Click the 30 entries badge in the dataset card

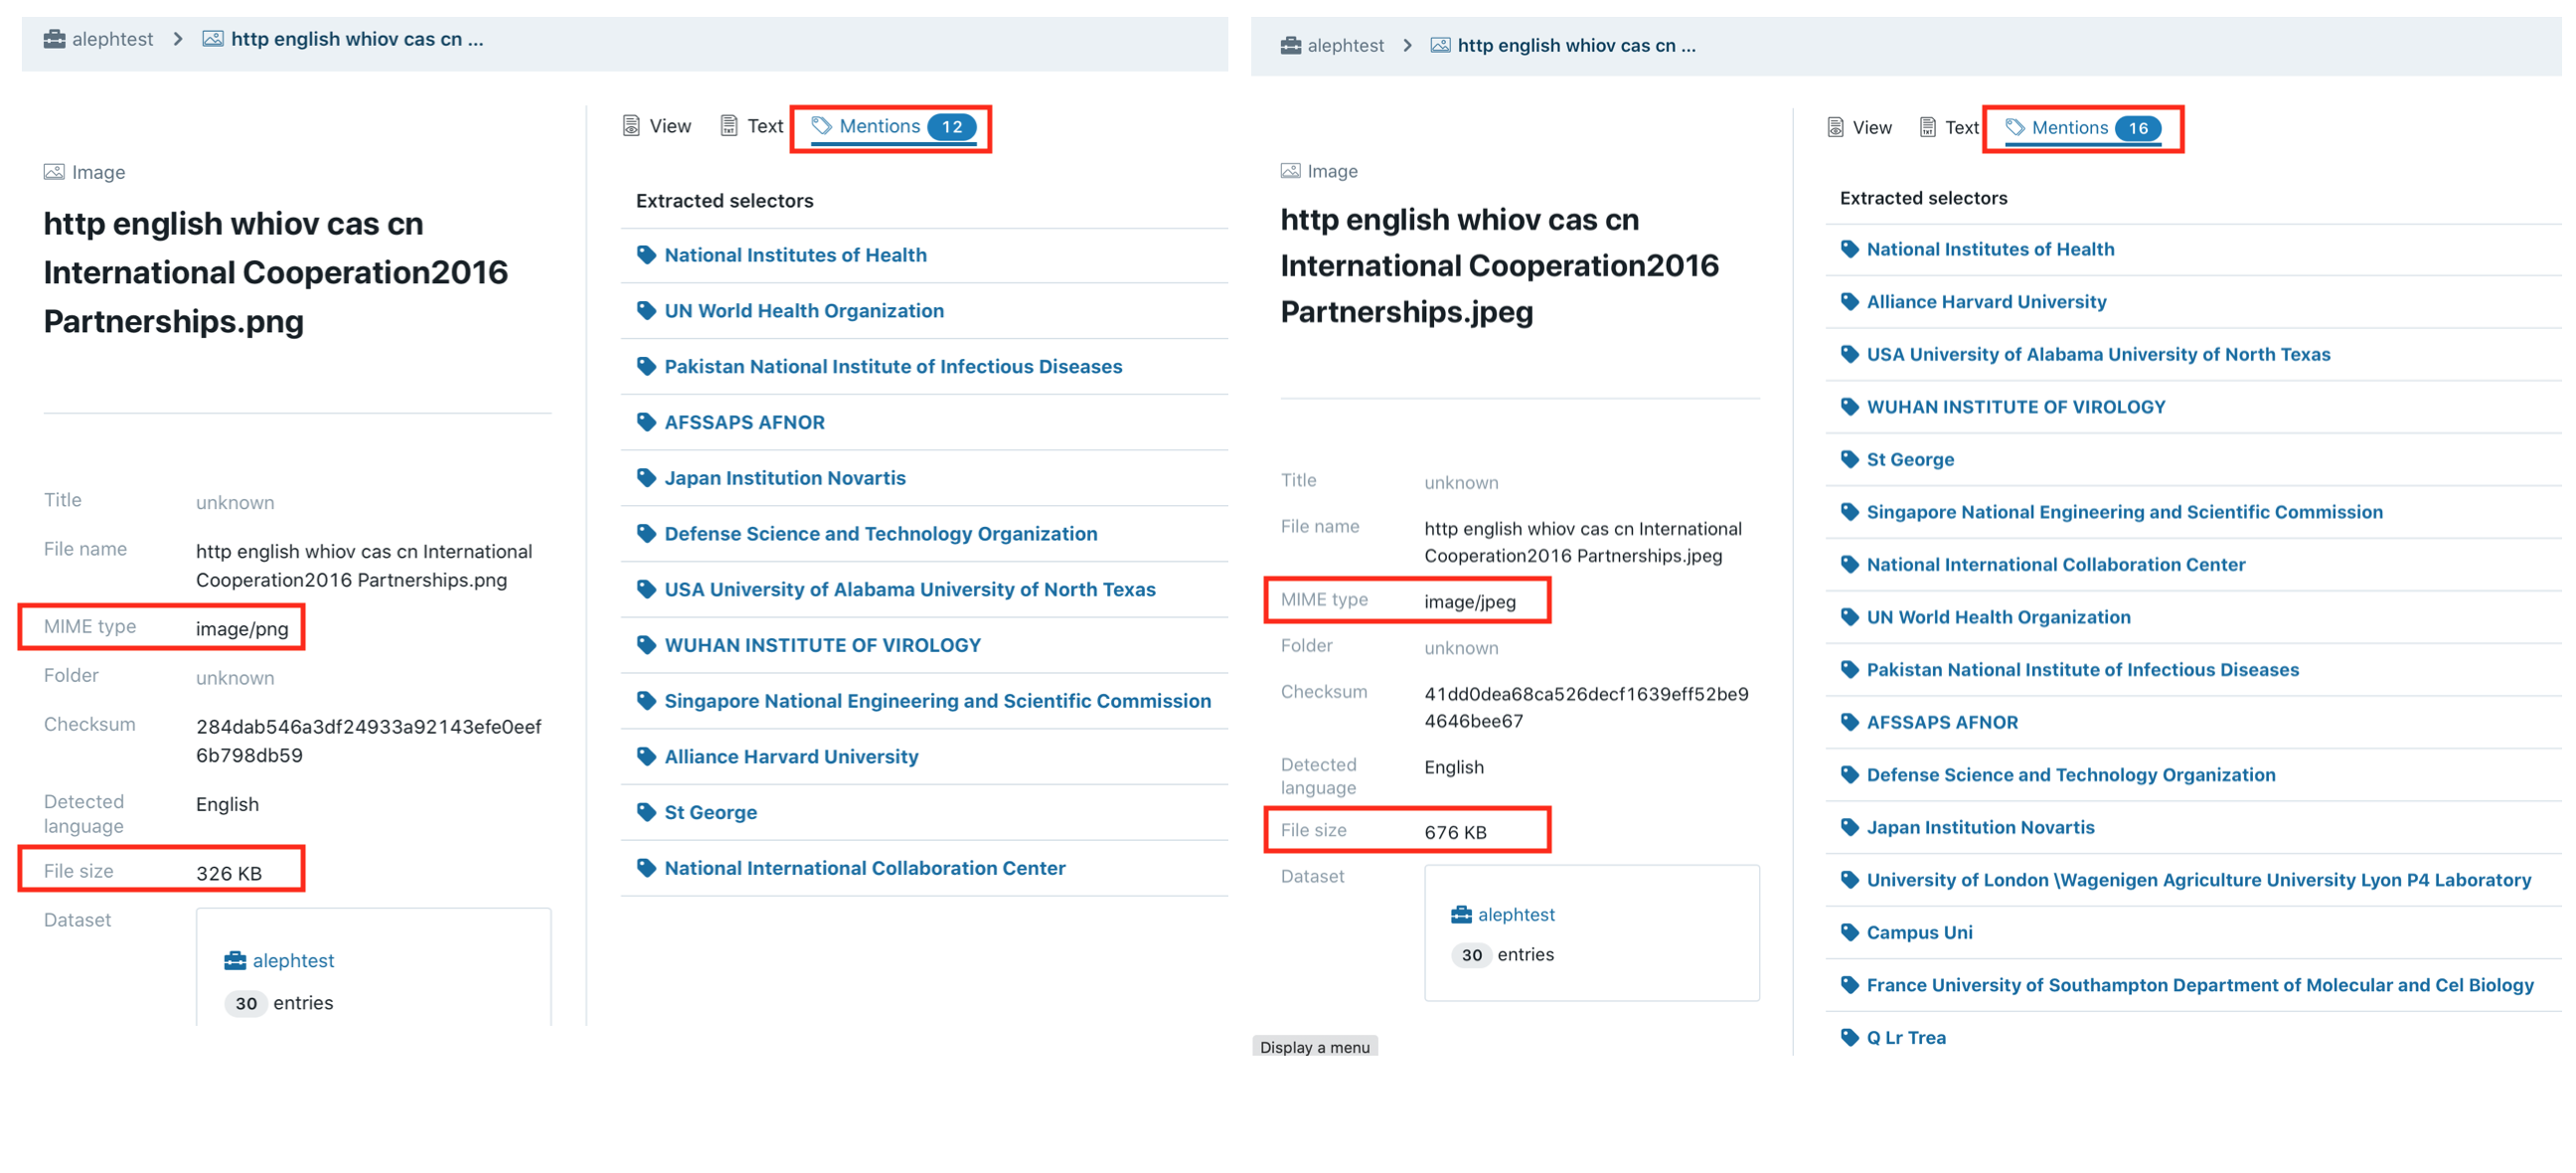point(246,1003)
